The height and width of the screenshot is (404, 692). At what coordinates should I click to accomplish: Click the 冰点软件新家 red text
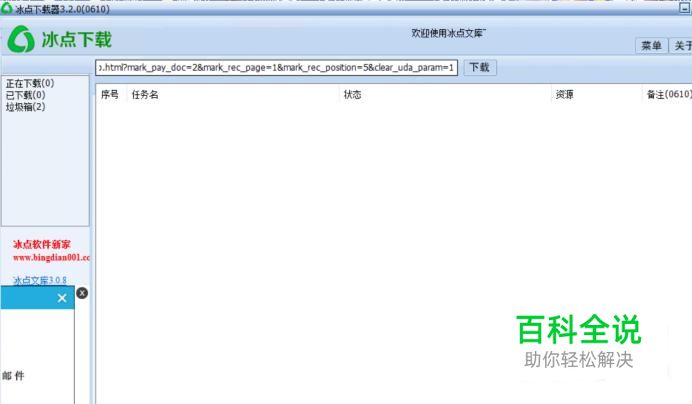pos(41,244)
